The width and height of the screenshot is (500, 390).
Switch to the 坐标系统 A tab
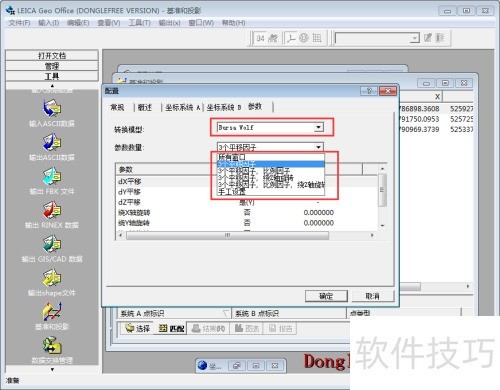182,107
